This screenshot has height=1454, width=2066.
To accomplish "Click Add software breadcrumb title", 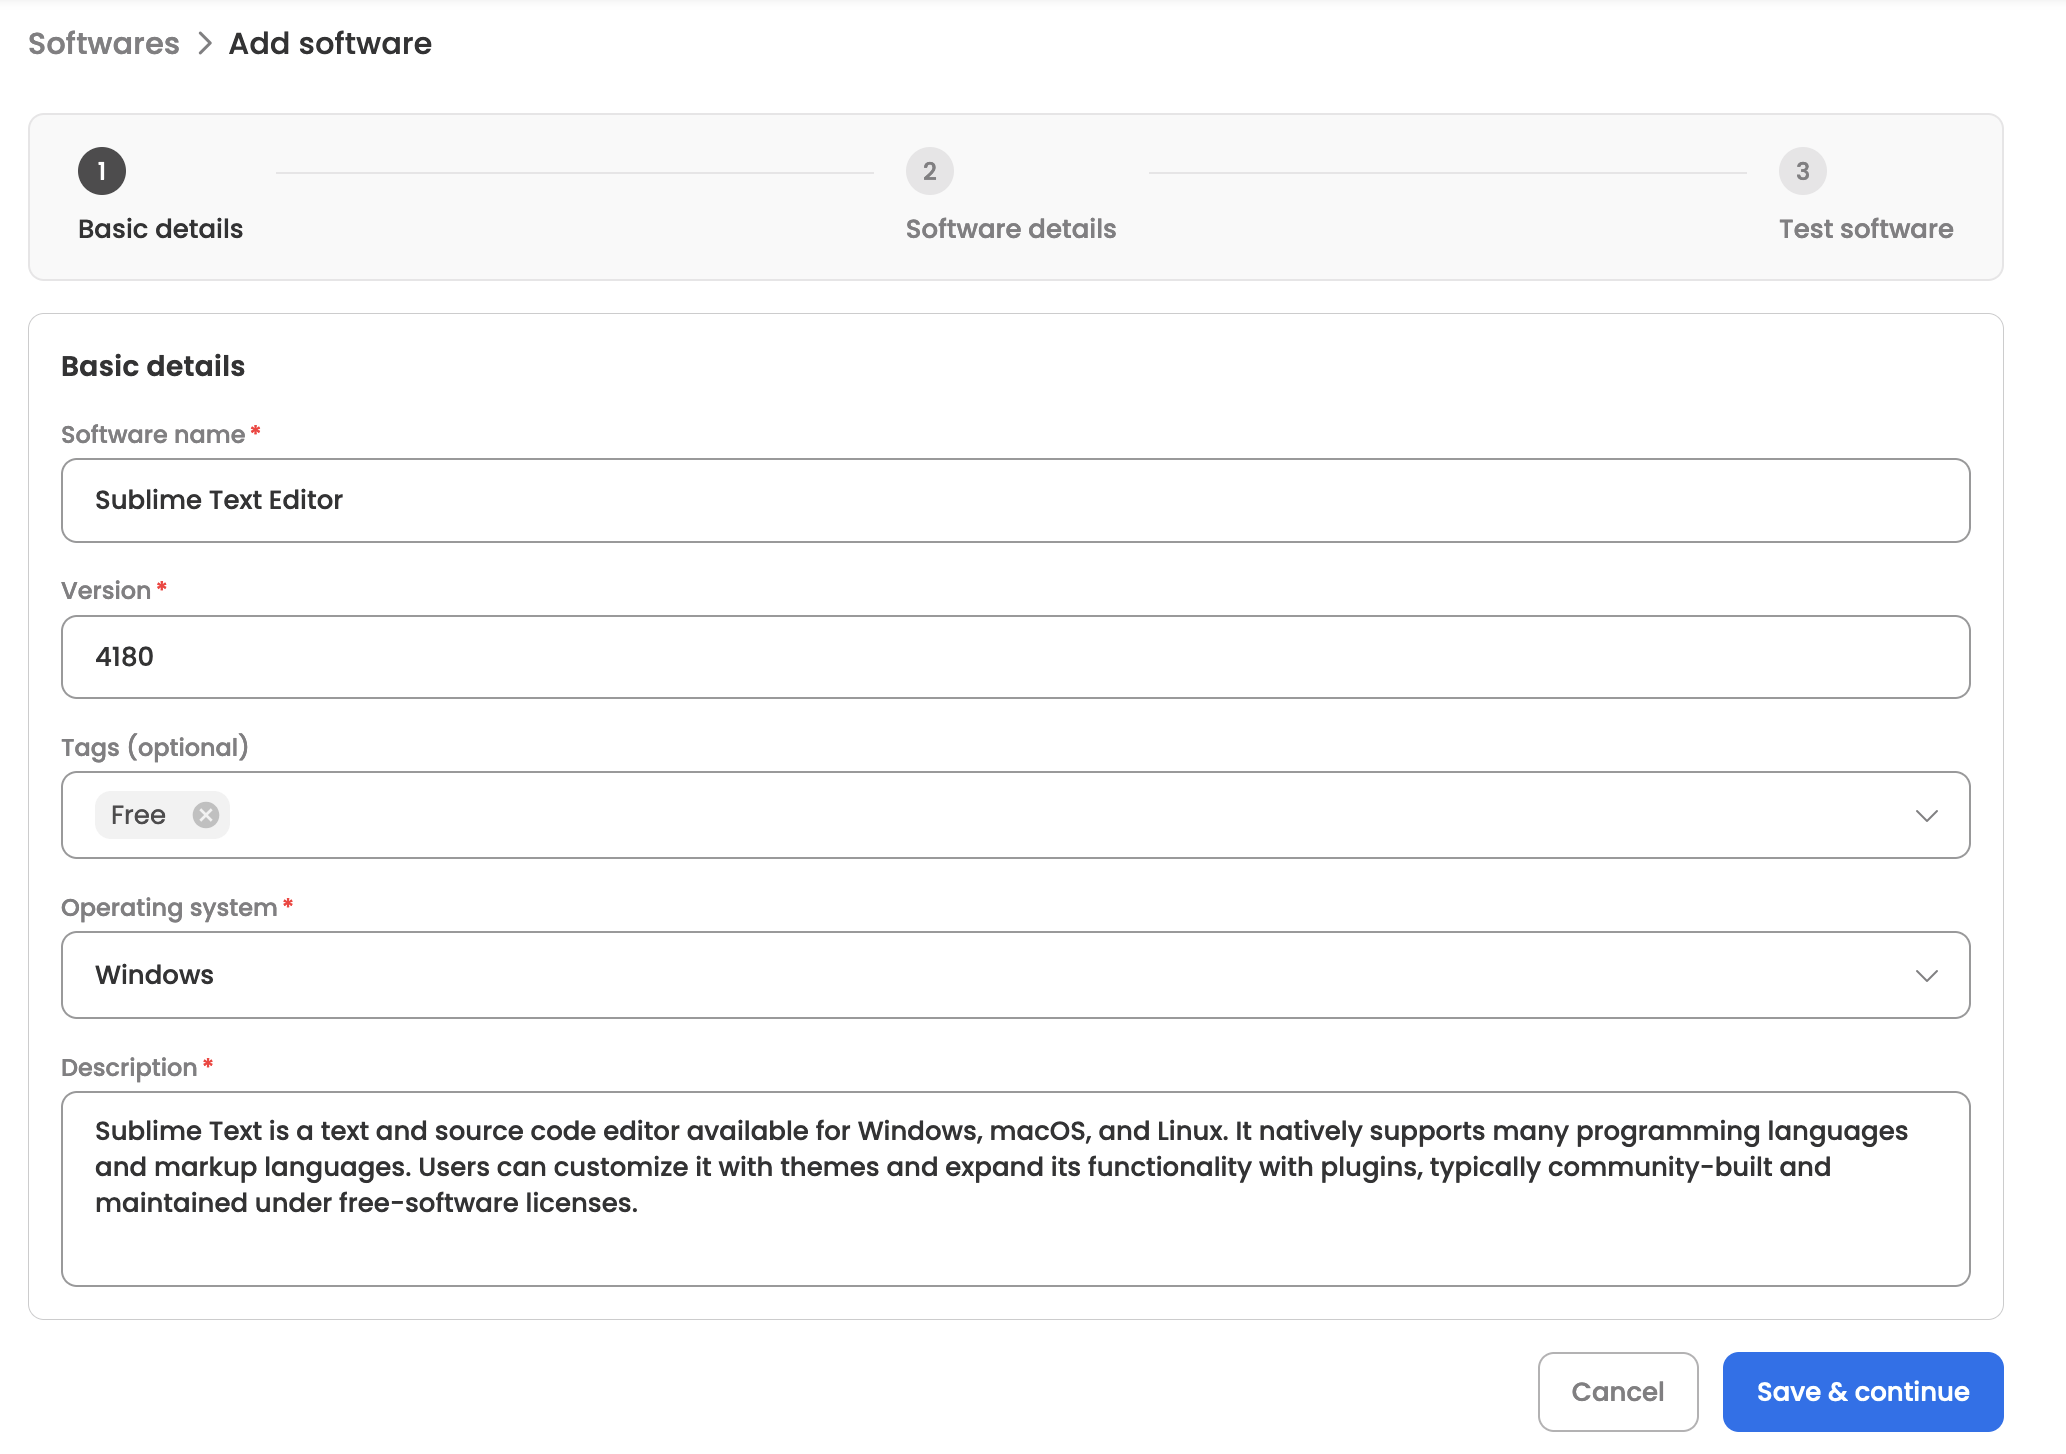I will pos(330,44).
